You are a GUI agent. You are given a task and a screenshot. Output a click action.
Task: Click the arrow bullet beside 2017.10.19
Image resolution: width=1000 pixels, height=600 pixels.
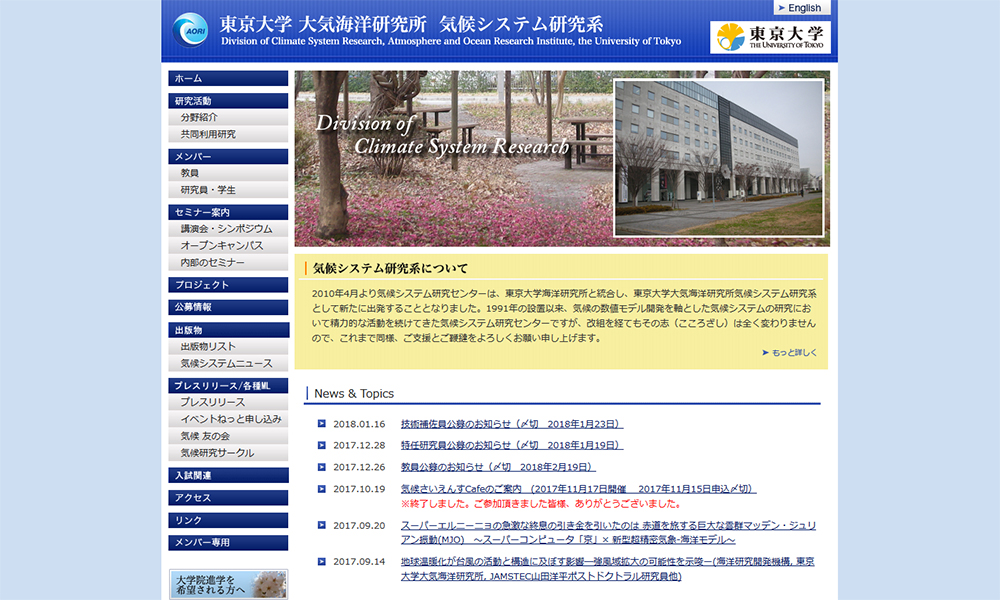pyautogui.click(x=321, y=488)
